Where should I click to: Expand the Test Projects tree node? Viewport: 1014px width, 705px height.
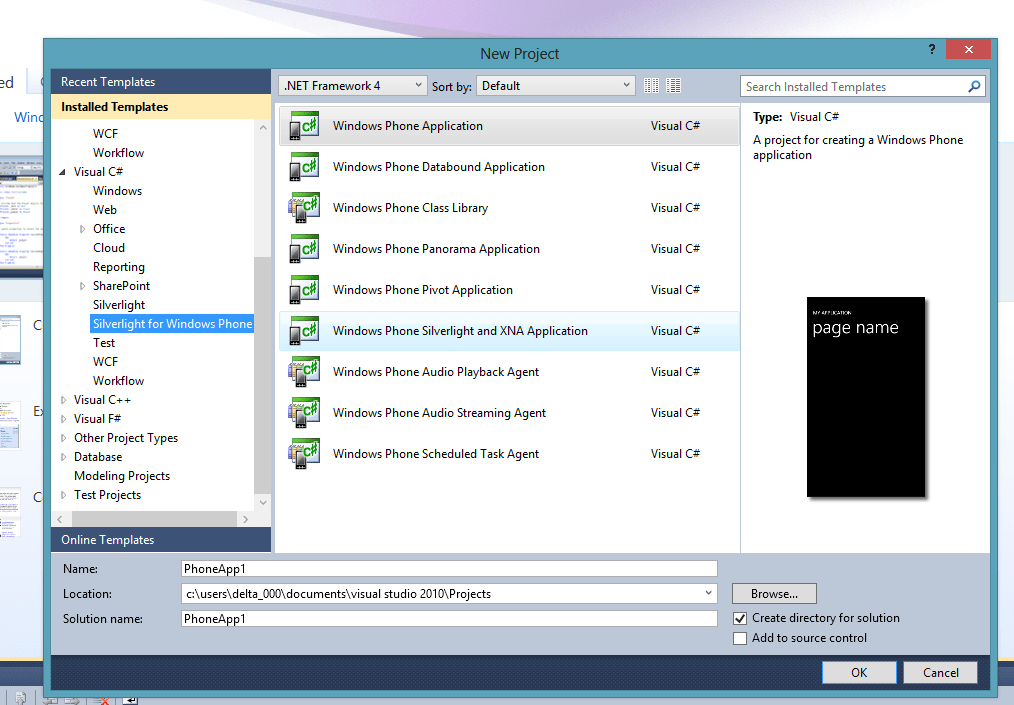tap(63, 495)
